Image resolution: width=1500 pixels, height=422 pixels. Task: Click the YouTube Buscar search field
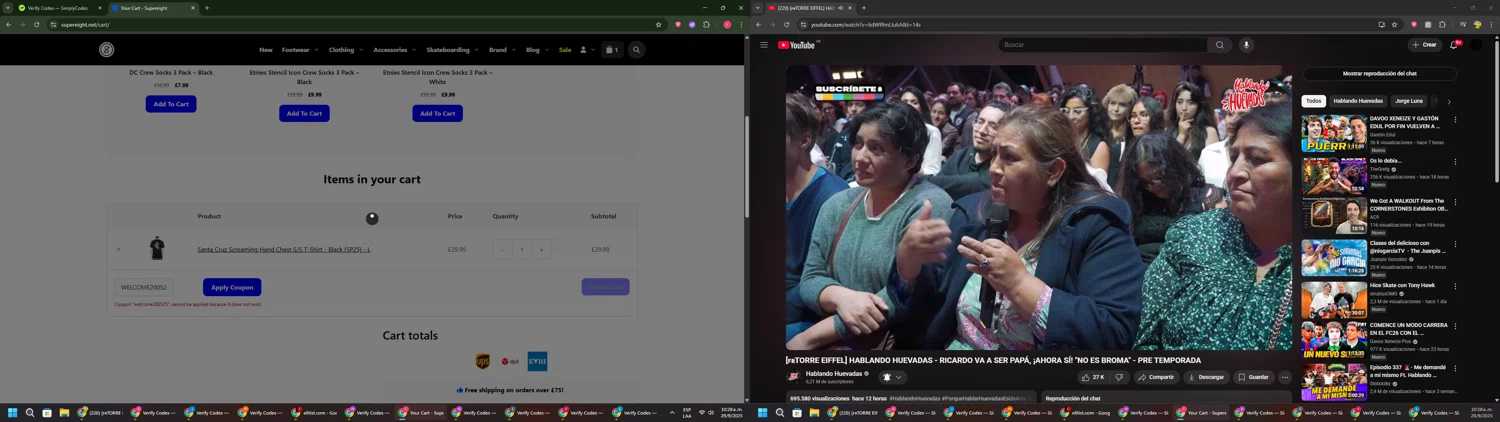coord(1102,45)
